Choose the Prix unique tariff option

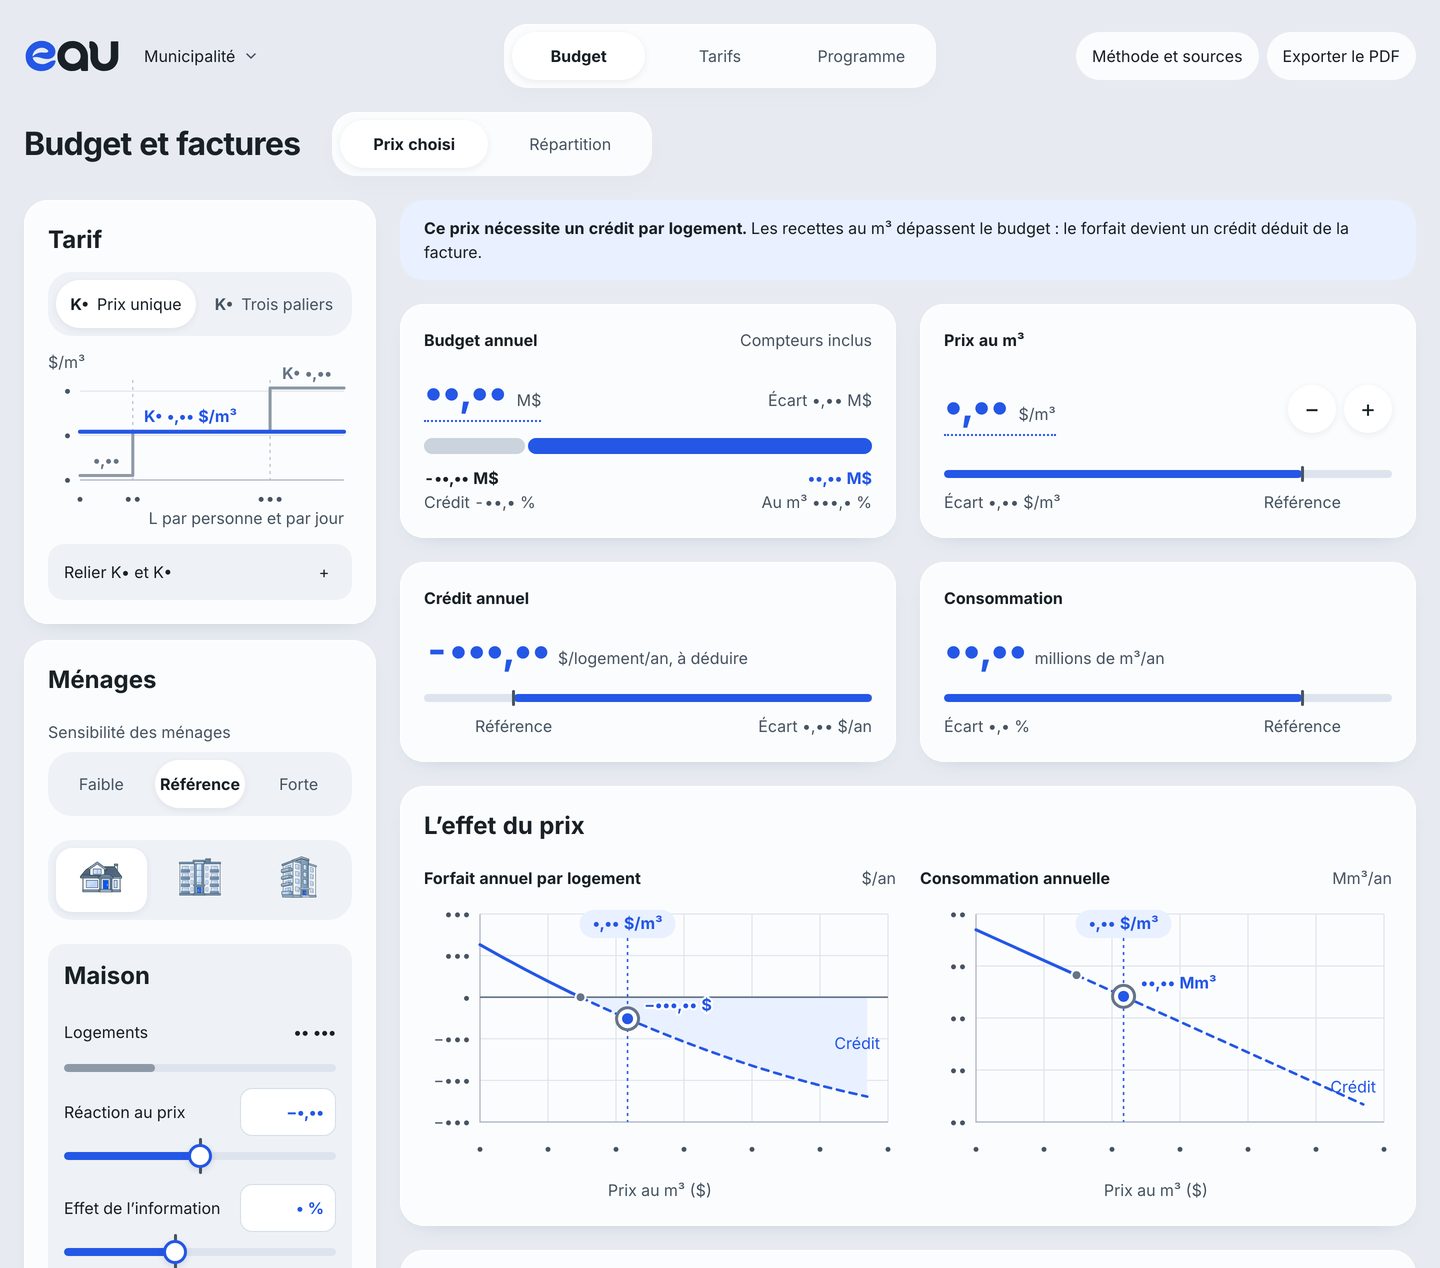pyautogui.click(x=126, y=304)
